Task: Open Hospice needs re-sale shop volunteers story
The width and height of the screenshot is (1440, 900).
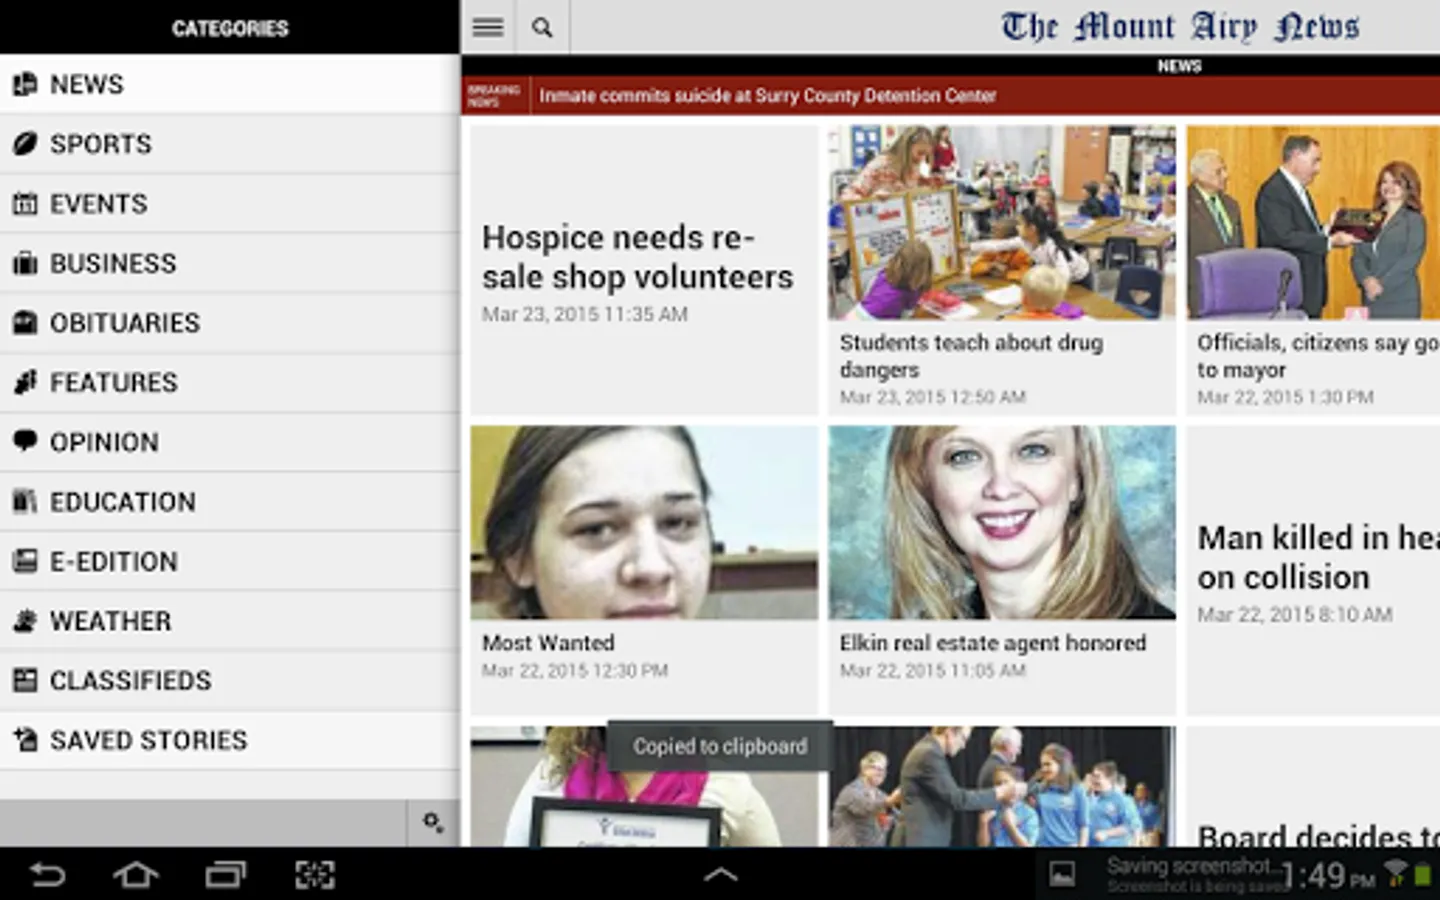Action: click(638, 257)
